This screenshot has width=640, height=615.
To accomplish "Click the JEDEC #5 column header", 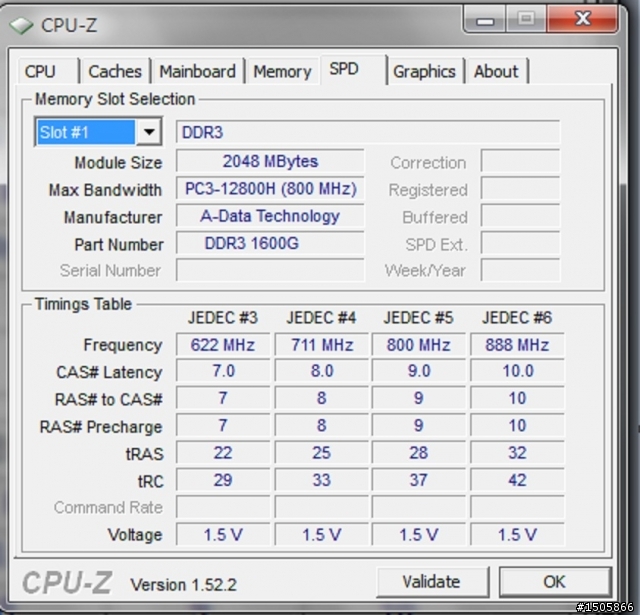I will [418, 317].
